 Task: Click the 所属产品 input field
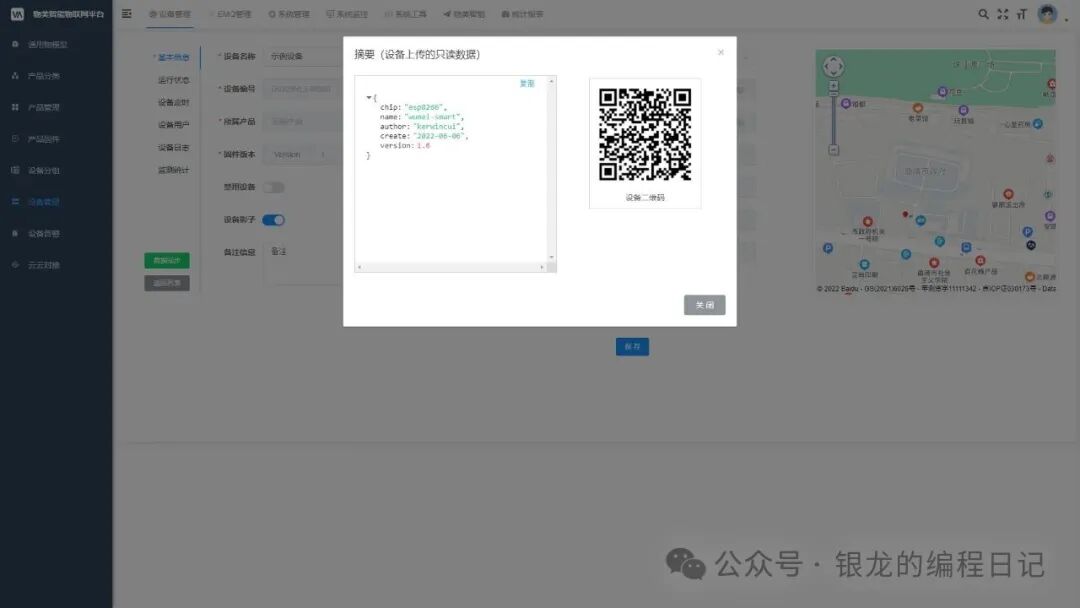click(x=303, y=122)
